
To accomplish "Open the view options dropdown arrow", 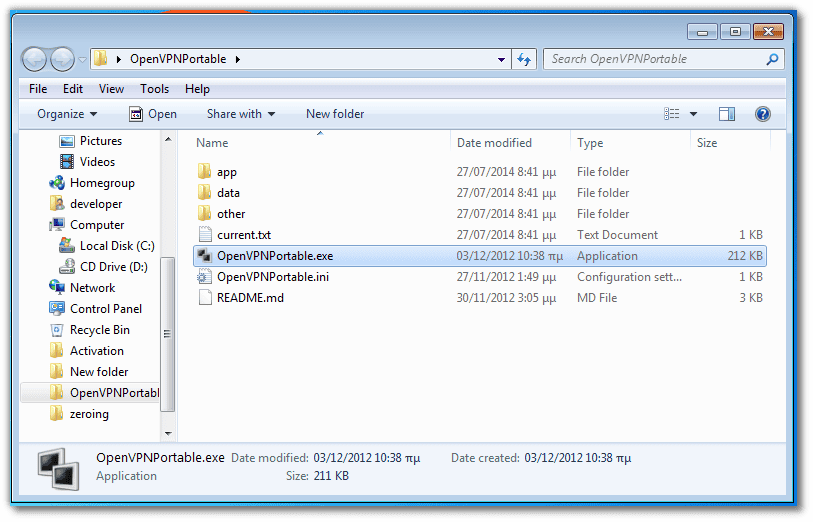I will [693, 115].
